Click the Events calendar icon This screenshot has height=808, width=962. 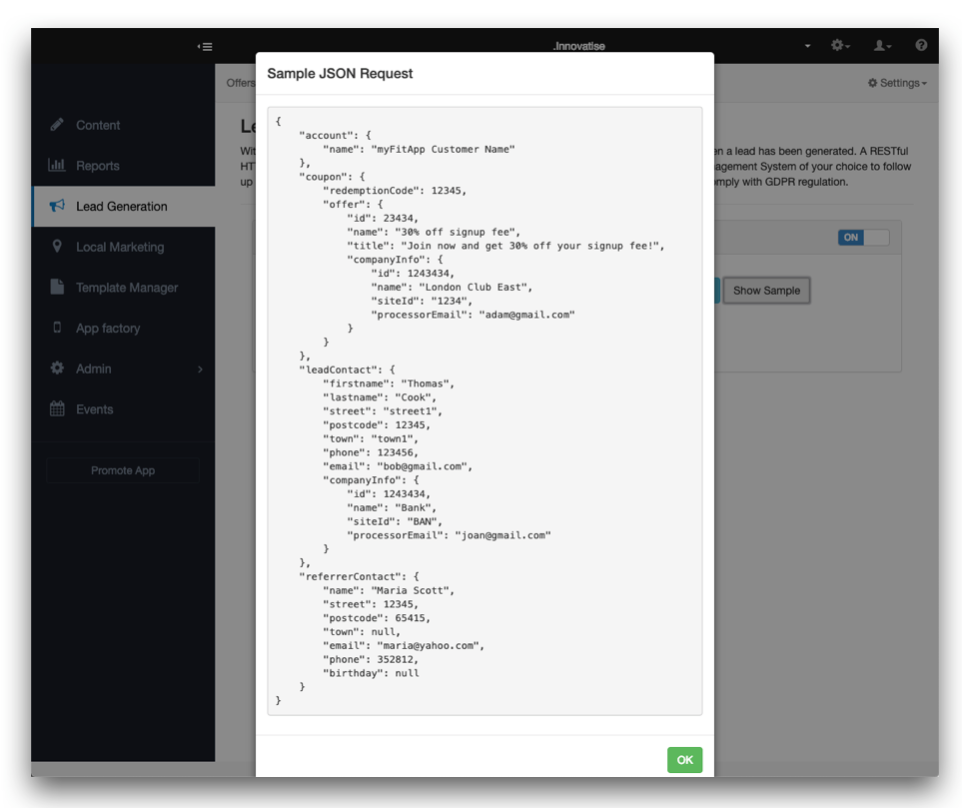point(57,409)
